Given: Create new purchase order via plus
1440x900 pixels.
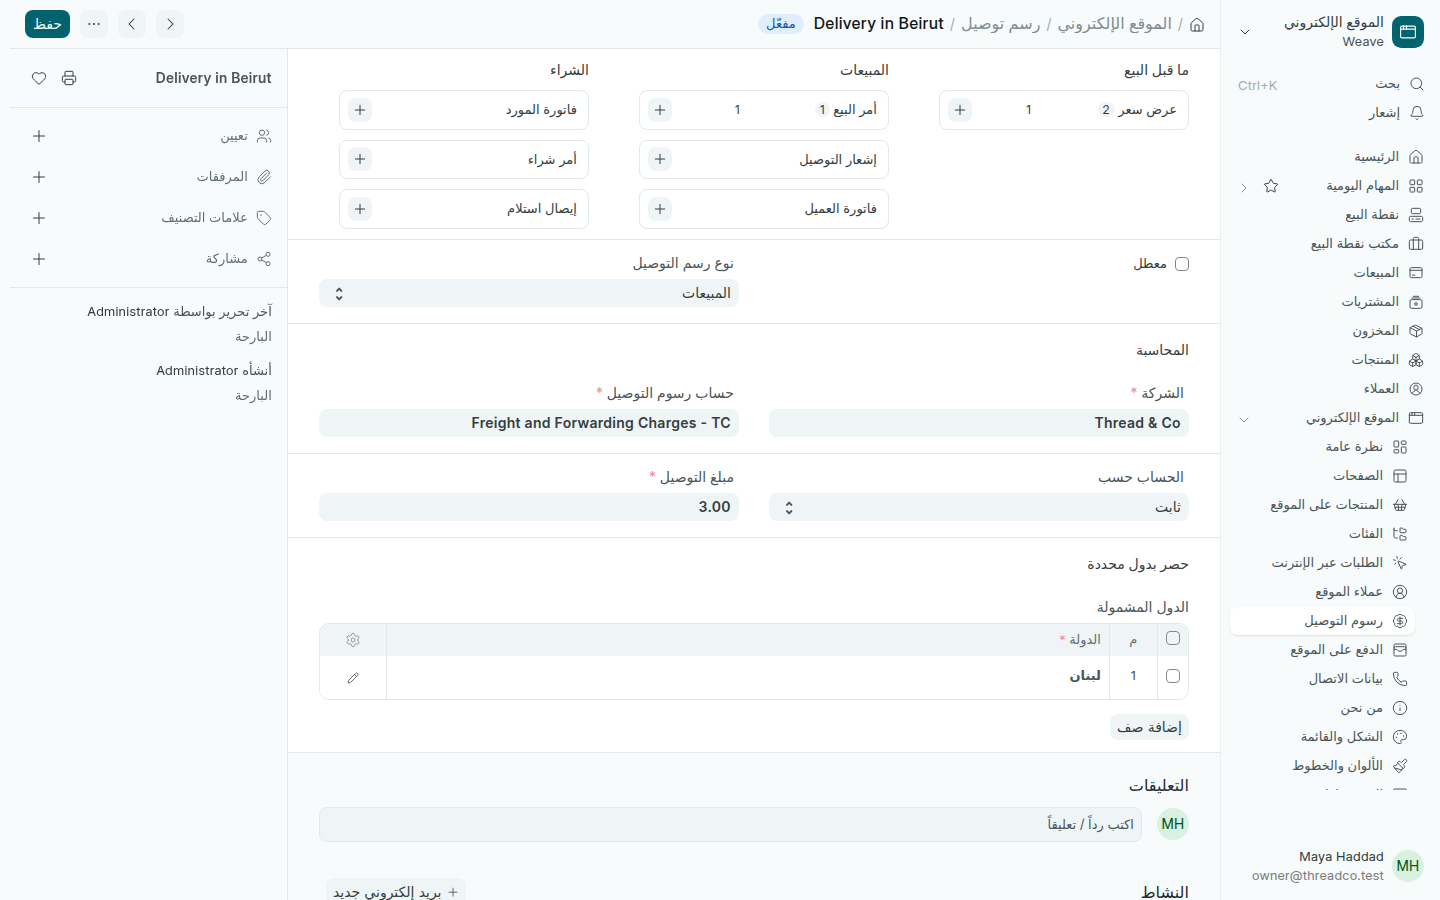Looking at the screenshot, I should pyautogui.click(x=360, y=159).
